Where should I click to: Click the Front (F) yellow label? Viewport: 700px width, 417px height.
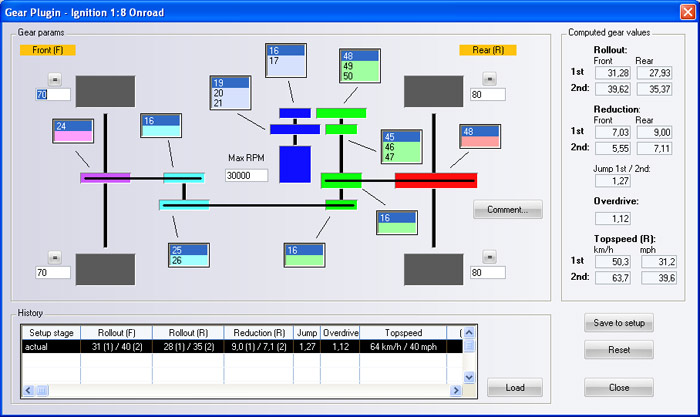(x=48, y=50)
